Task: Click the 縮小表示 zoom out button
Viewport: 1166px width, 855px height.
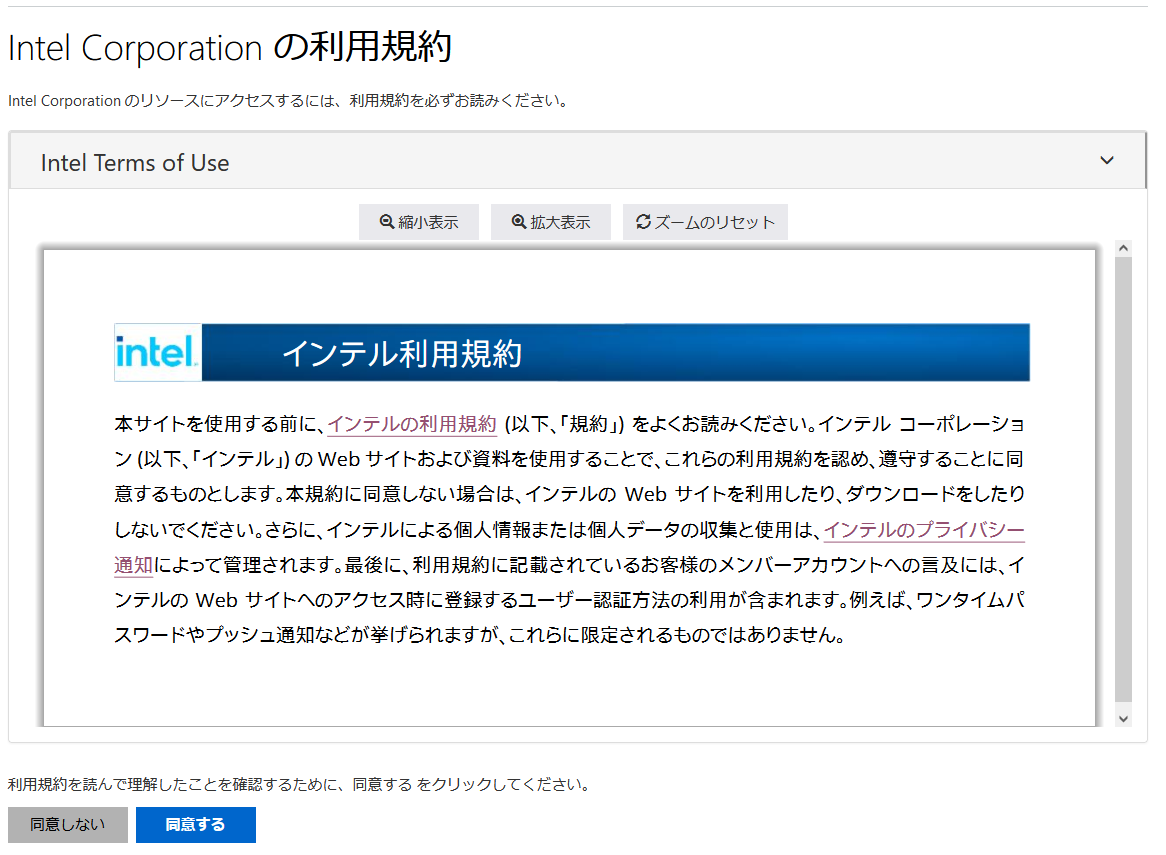Action: [x=419, y=222]
